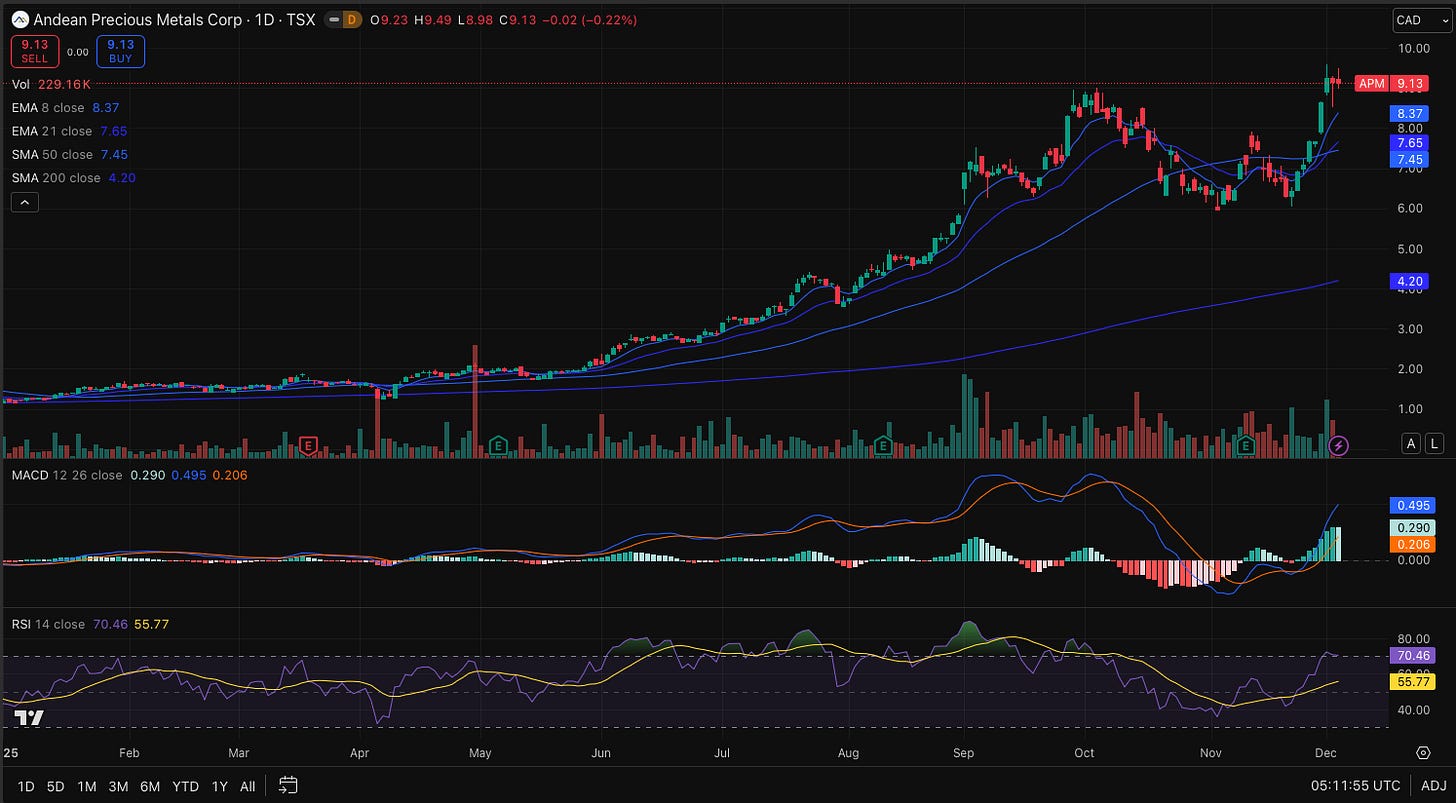
Task: Click the purple lightning bolt event icon
Action: coord(1340,445)
